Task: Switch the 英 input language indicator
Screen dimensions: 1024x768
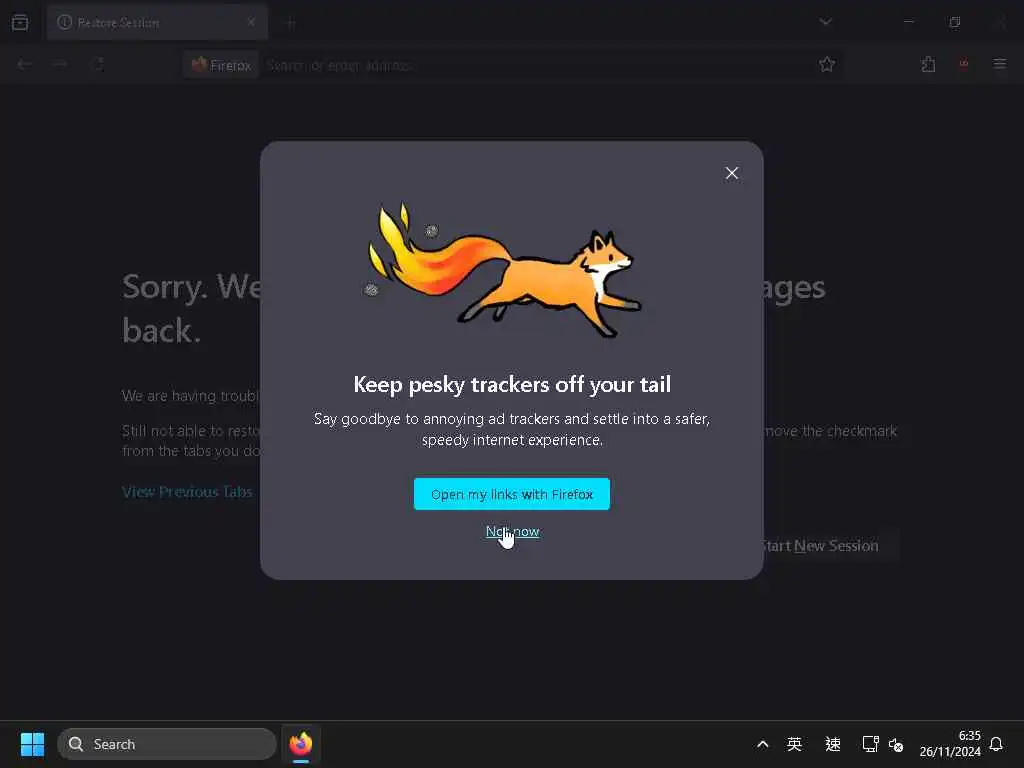Action: tap(795, 744)
